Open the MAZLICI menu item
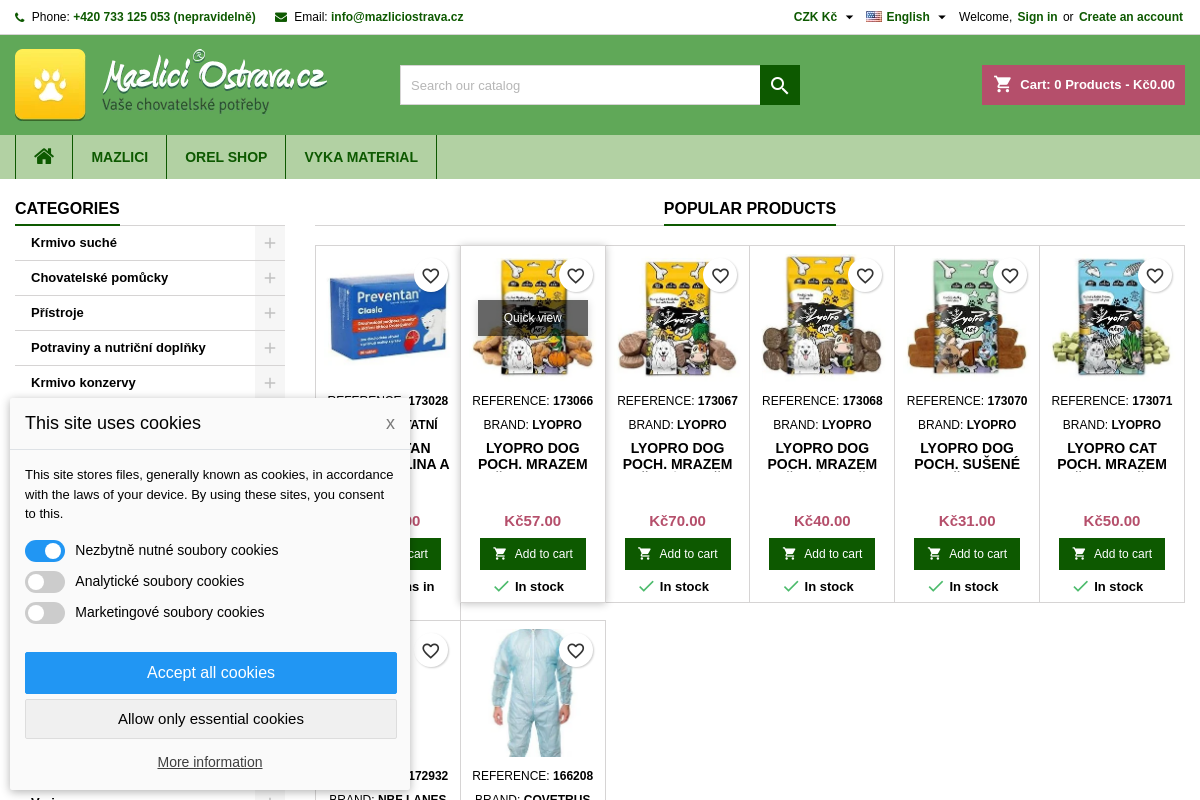Viewport: 1200px width, 800px height. coord(120,157)
